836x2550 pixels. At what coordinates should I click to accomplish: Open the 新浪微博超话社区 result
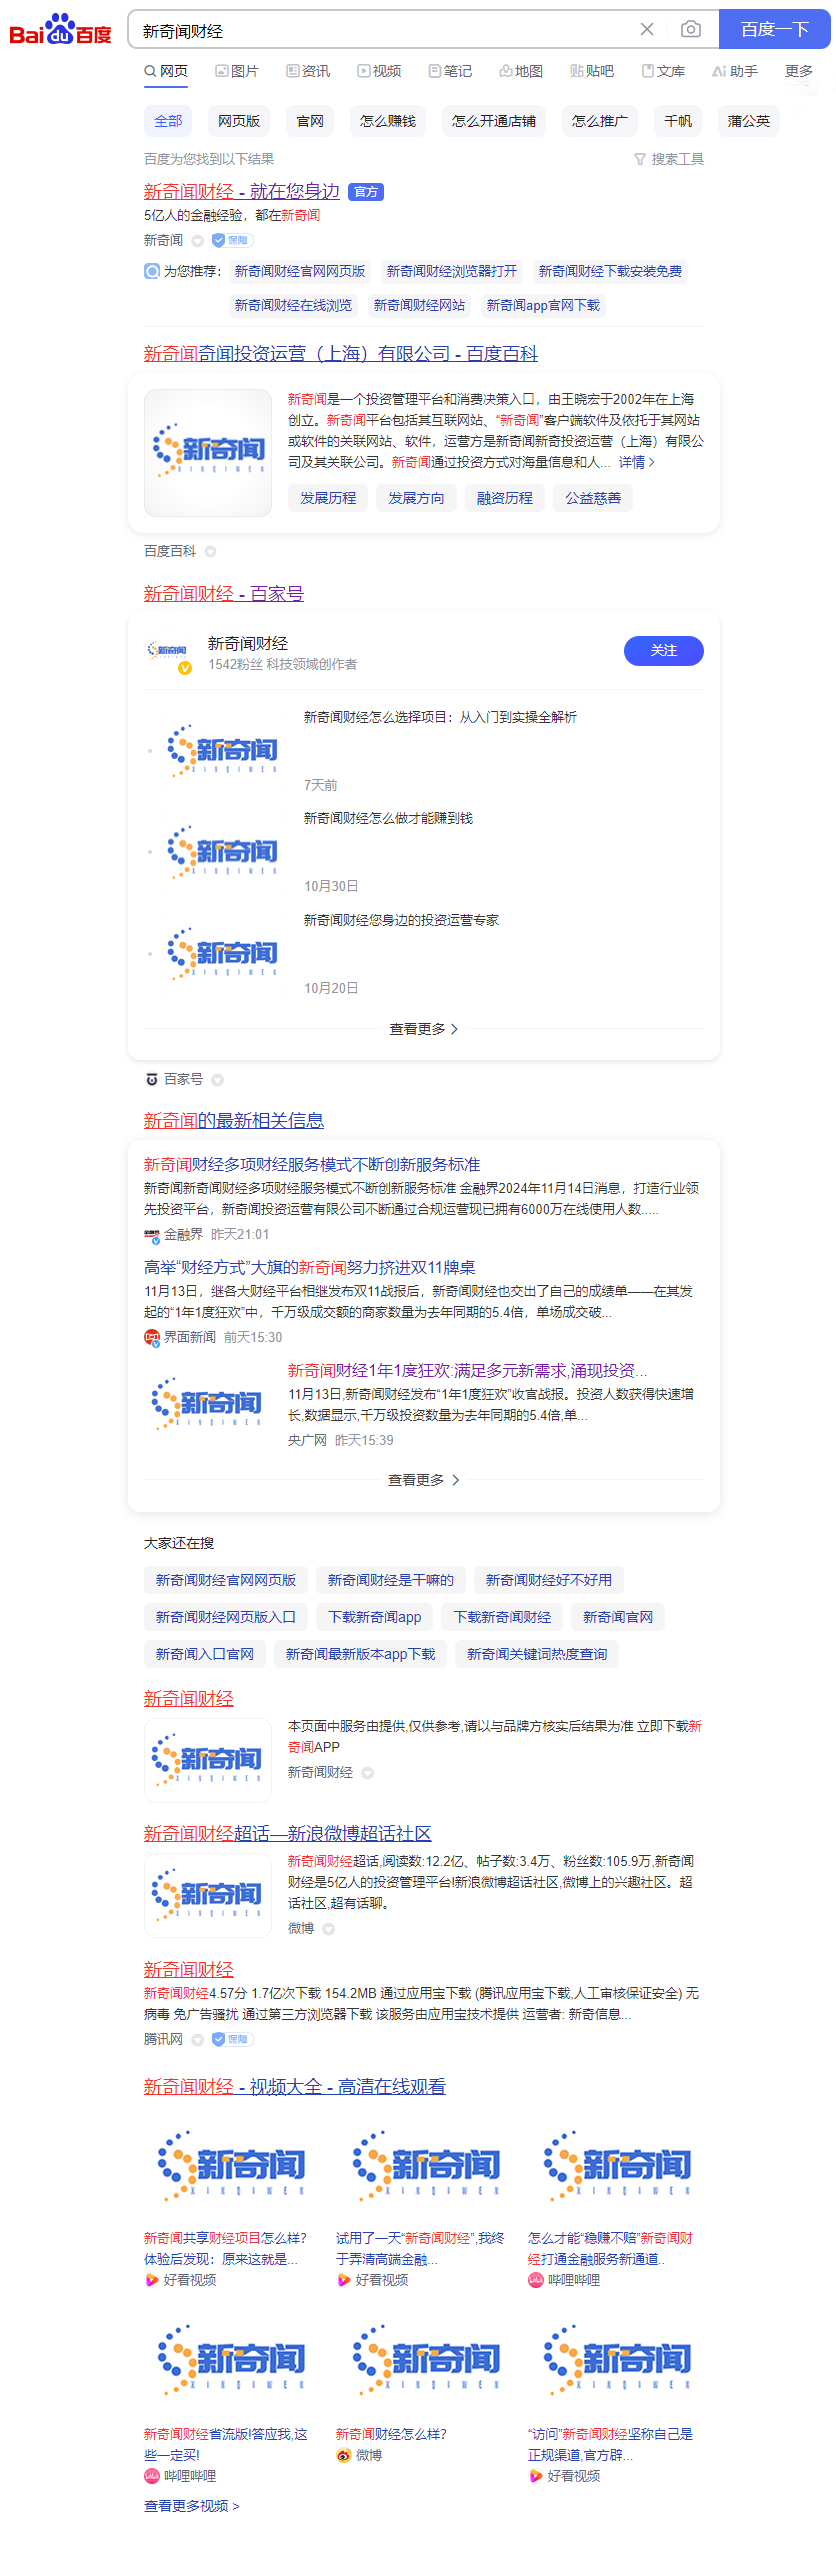coord(287,1832)
